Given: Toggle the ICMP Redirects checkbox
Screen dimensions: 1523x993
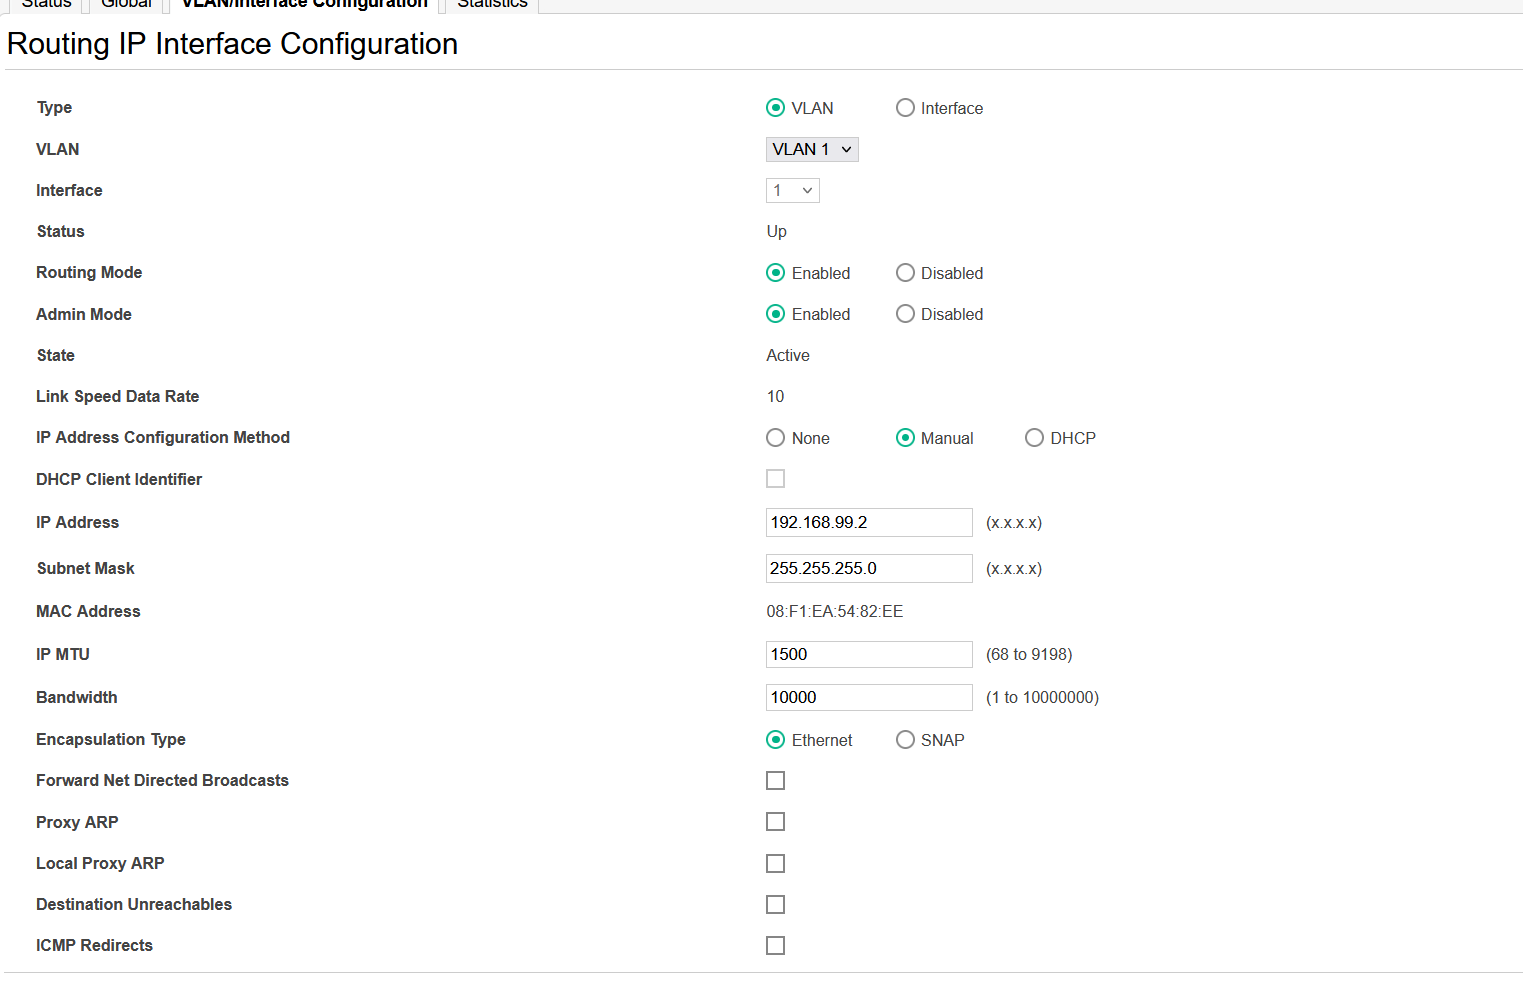Looking at the screenshot, I should tap(775, 945).
